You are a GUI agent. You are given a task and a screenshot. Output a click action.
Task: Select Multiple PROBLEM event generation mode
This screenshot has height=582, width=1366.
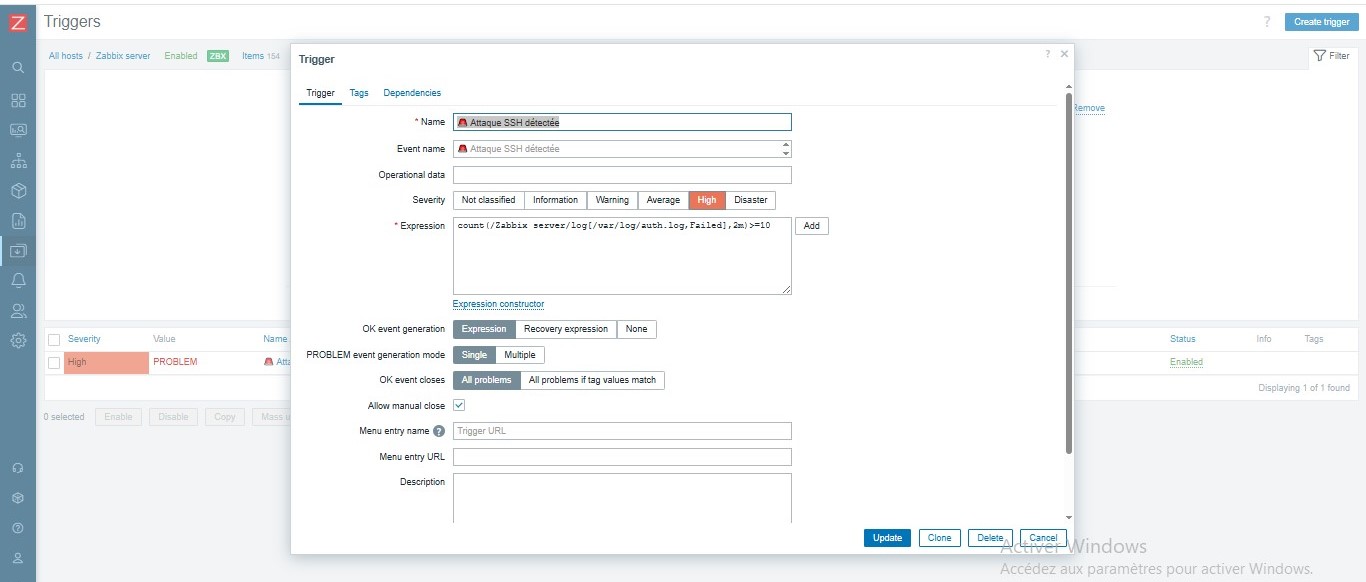(520, 355)
